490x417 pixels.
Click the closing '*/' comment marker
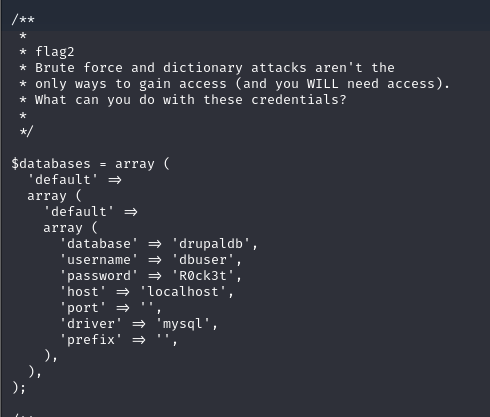click(26, 131)
